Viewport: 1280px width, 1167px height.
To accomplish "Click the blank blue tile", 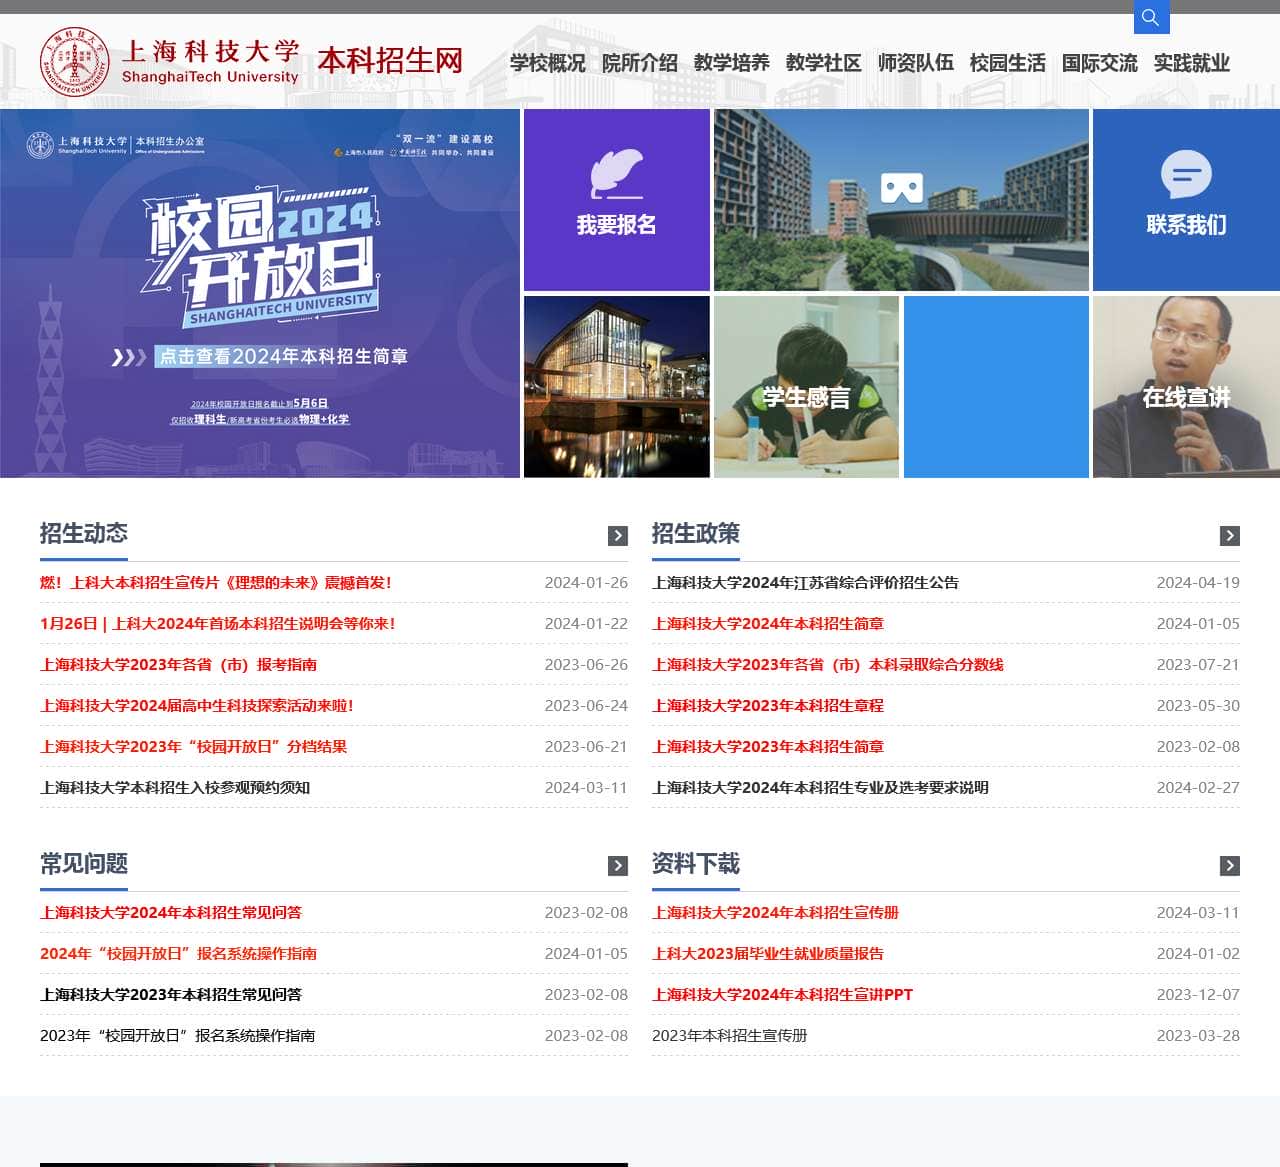I will click(996, 387).
